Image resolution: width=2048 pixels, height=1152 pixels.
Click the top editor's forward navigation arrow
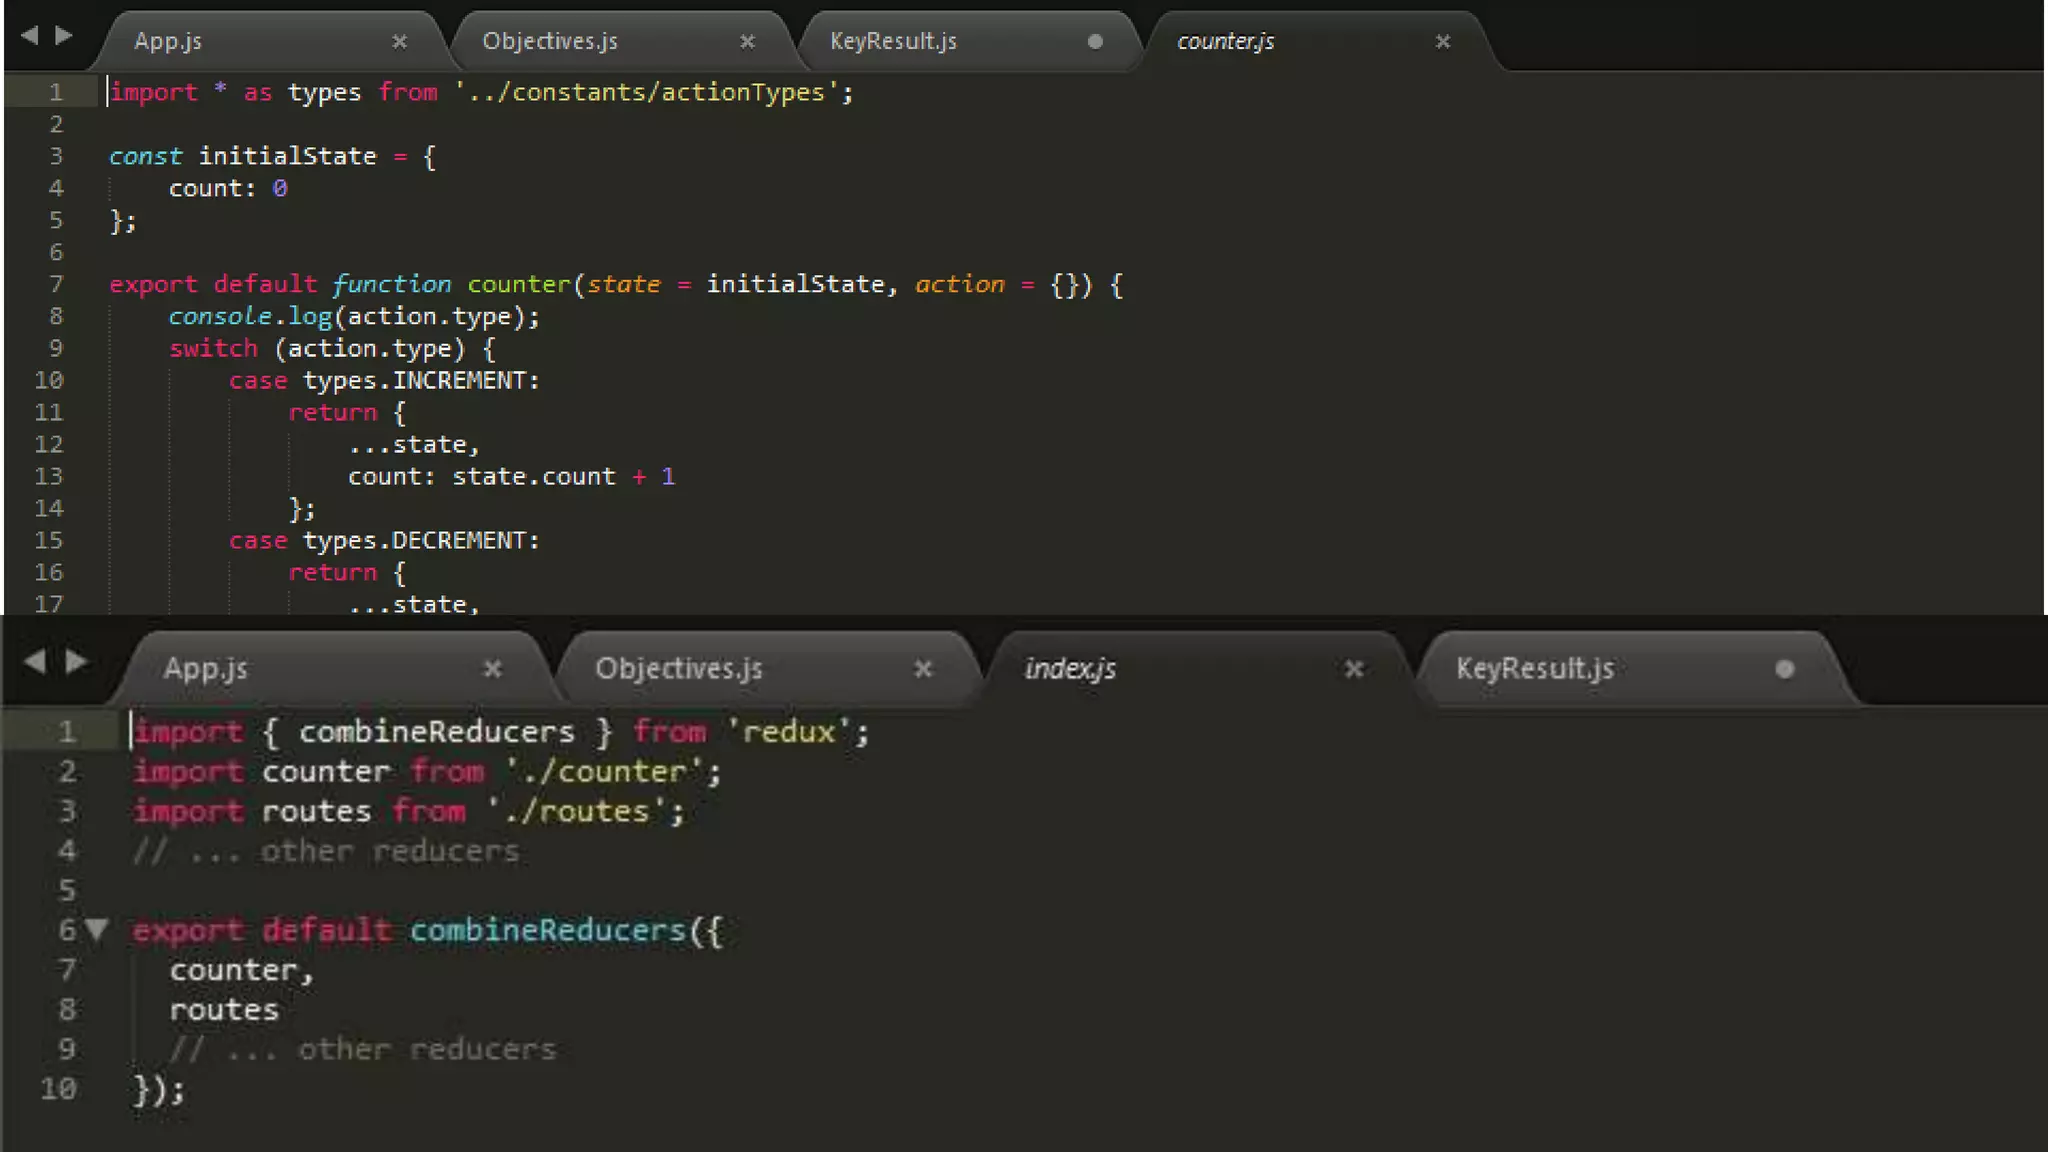tap(64, 36)
